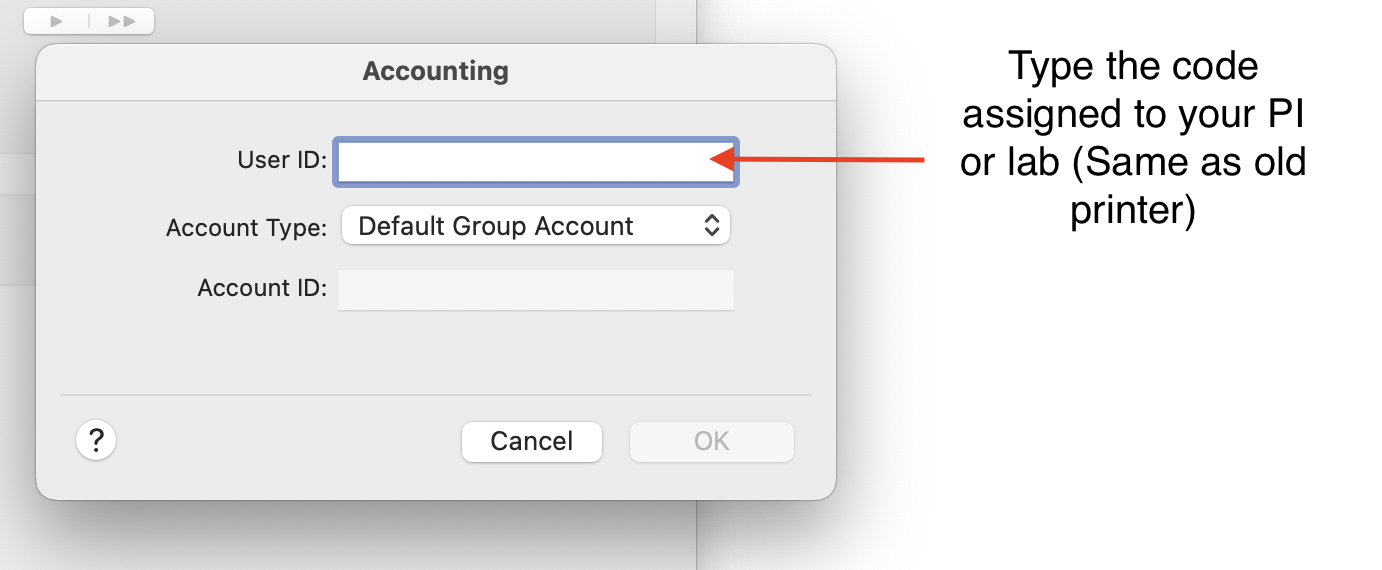1382x570 pixels.
Task: Click the Accounting dialog title
Action: click(435, 71)
